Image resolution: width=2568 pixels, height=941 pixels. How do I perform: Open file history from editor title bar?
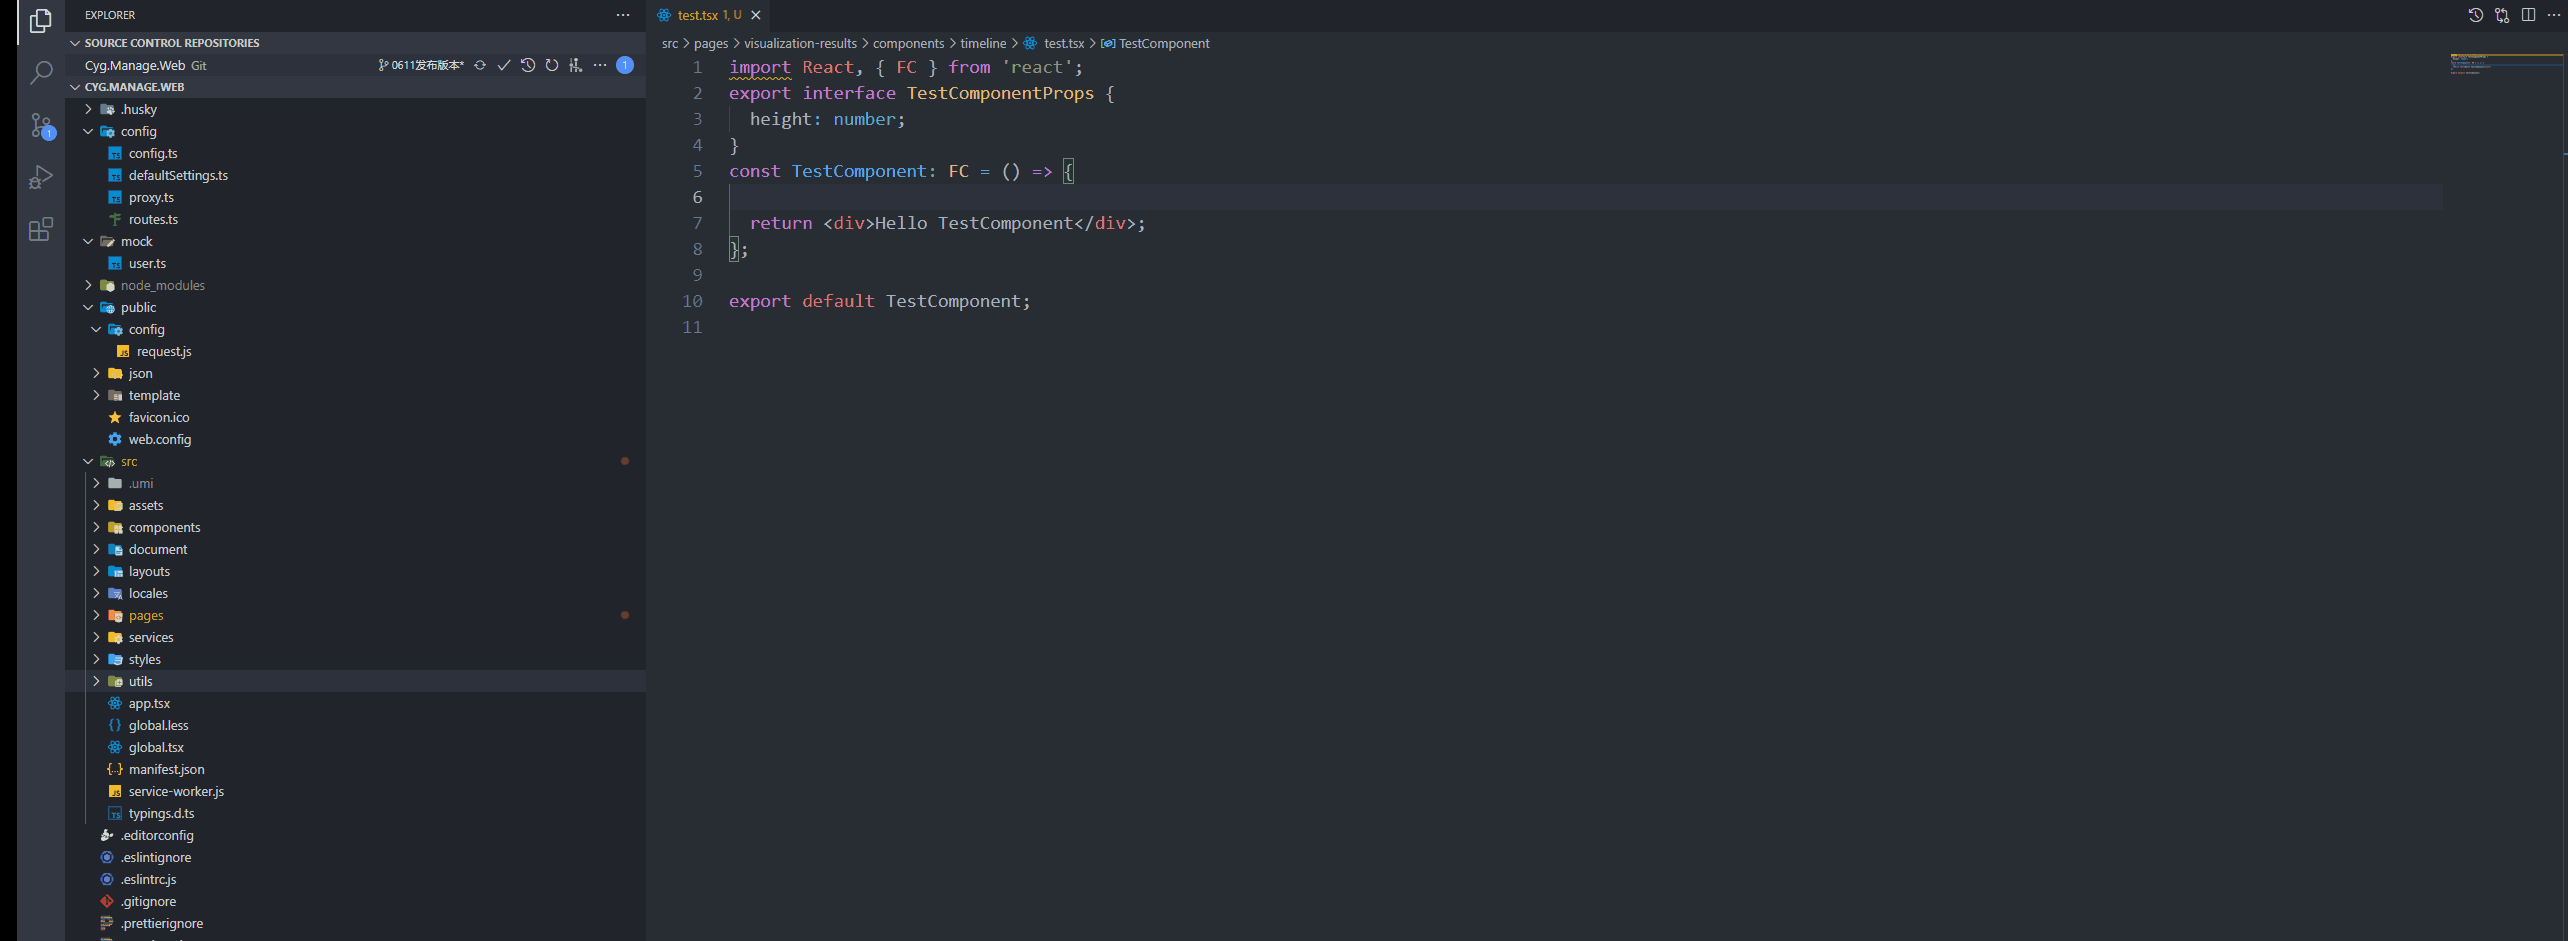pyautogui.click(x=2476, y=15)
